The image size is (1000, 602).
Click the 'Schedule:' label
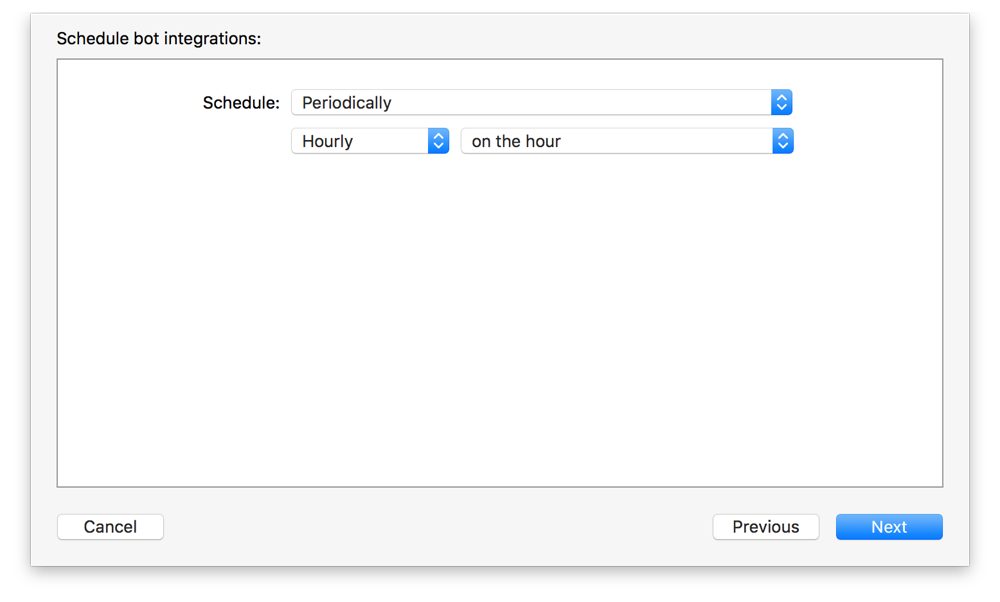pos(240,102)
